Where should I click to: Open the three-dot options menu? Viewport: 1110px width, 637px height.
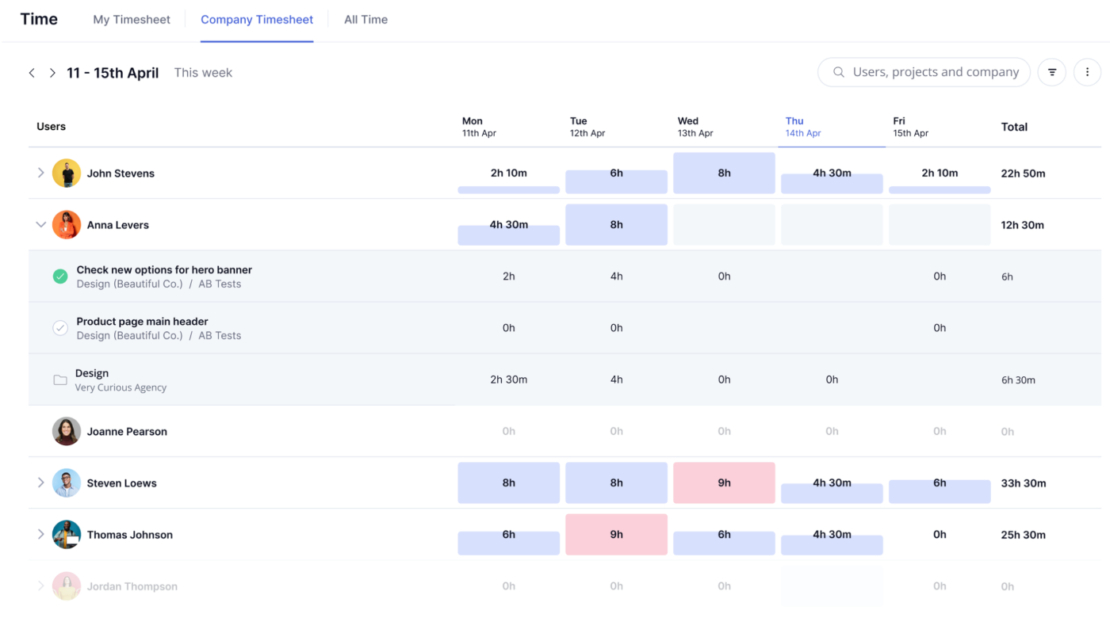click(1087, 71)
